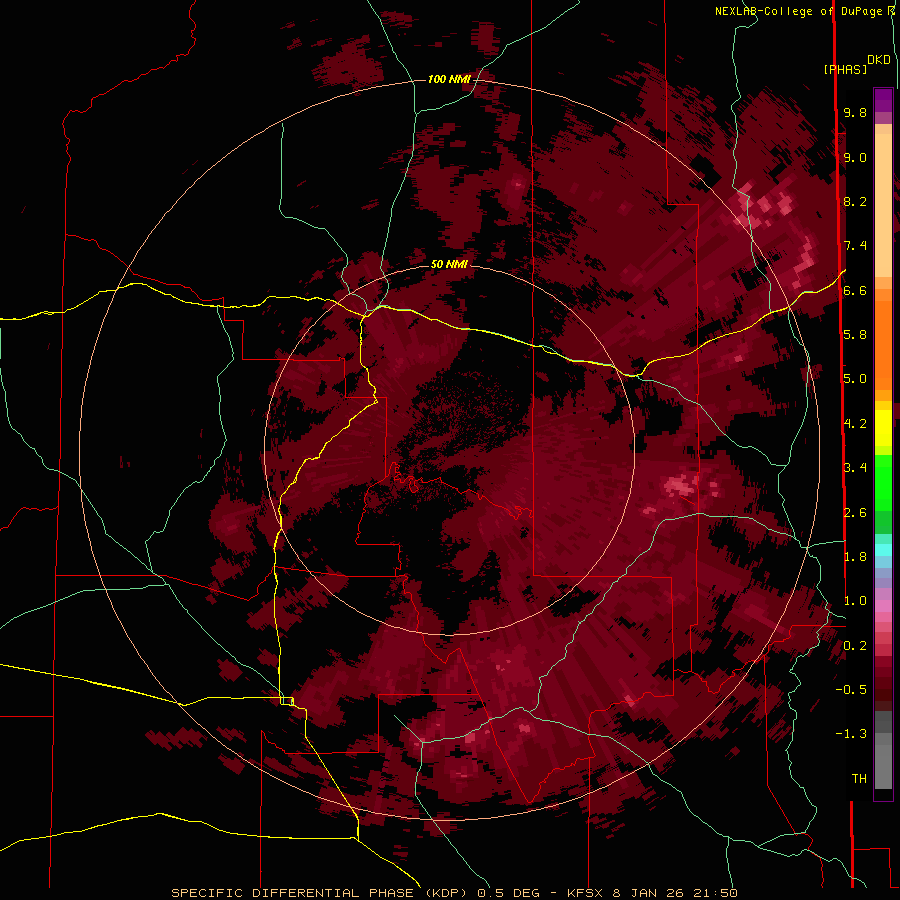Click the pink segment of the color bar

tap(883, 606)
